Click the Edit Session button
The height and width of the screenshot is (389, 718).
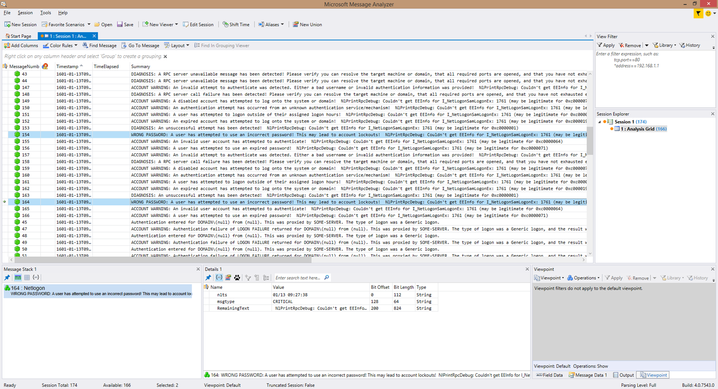(198, 24)
